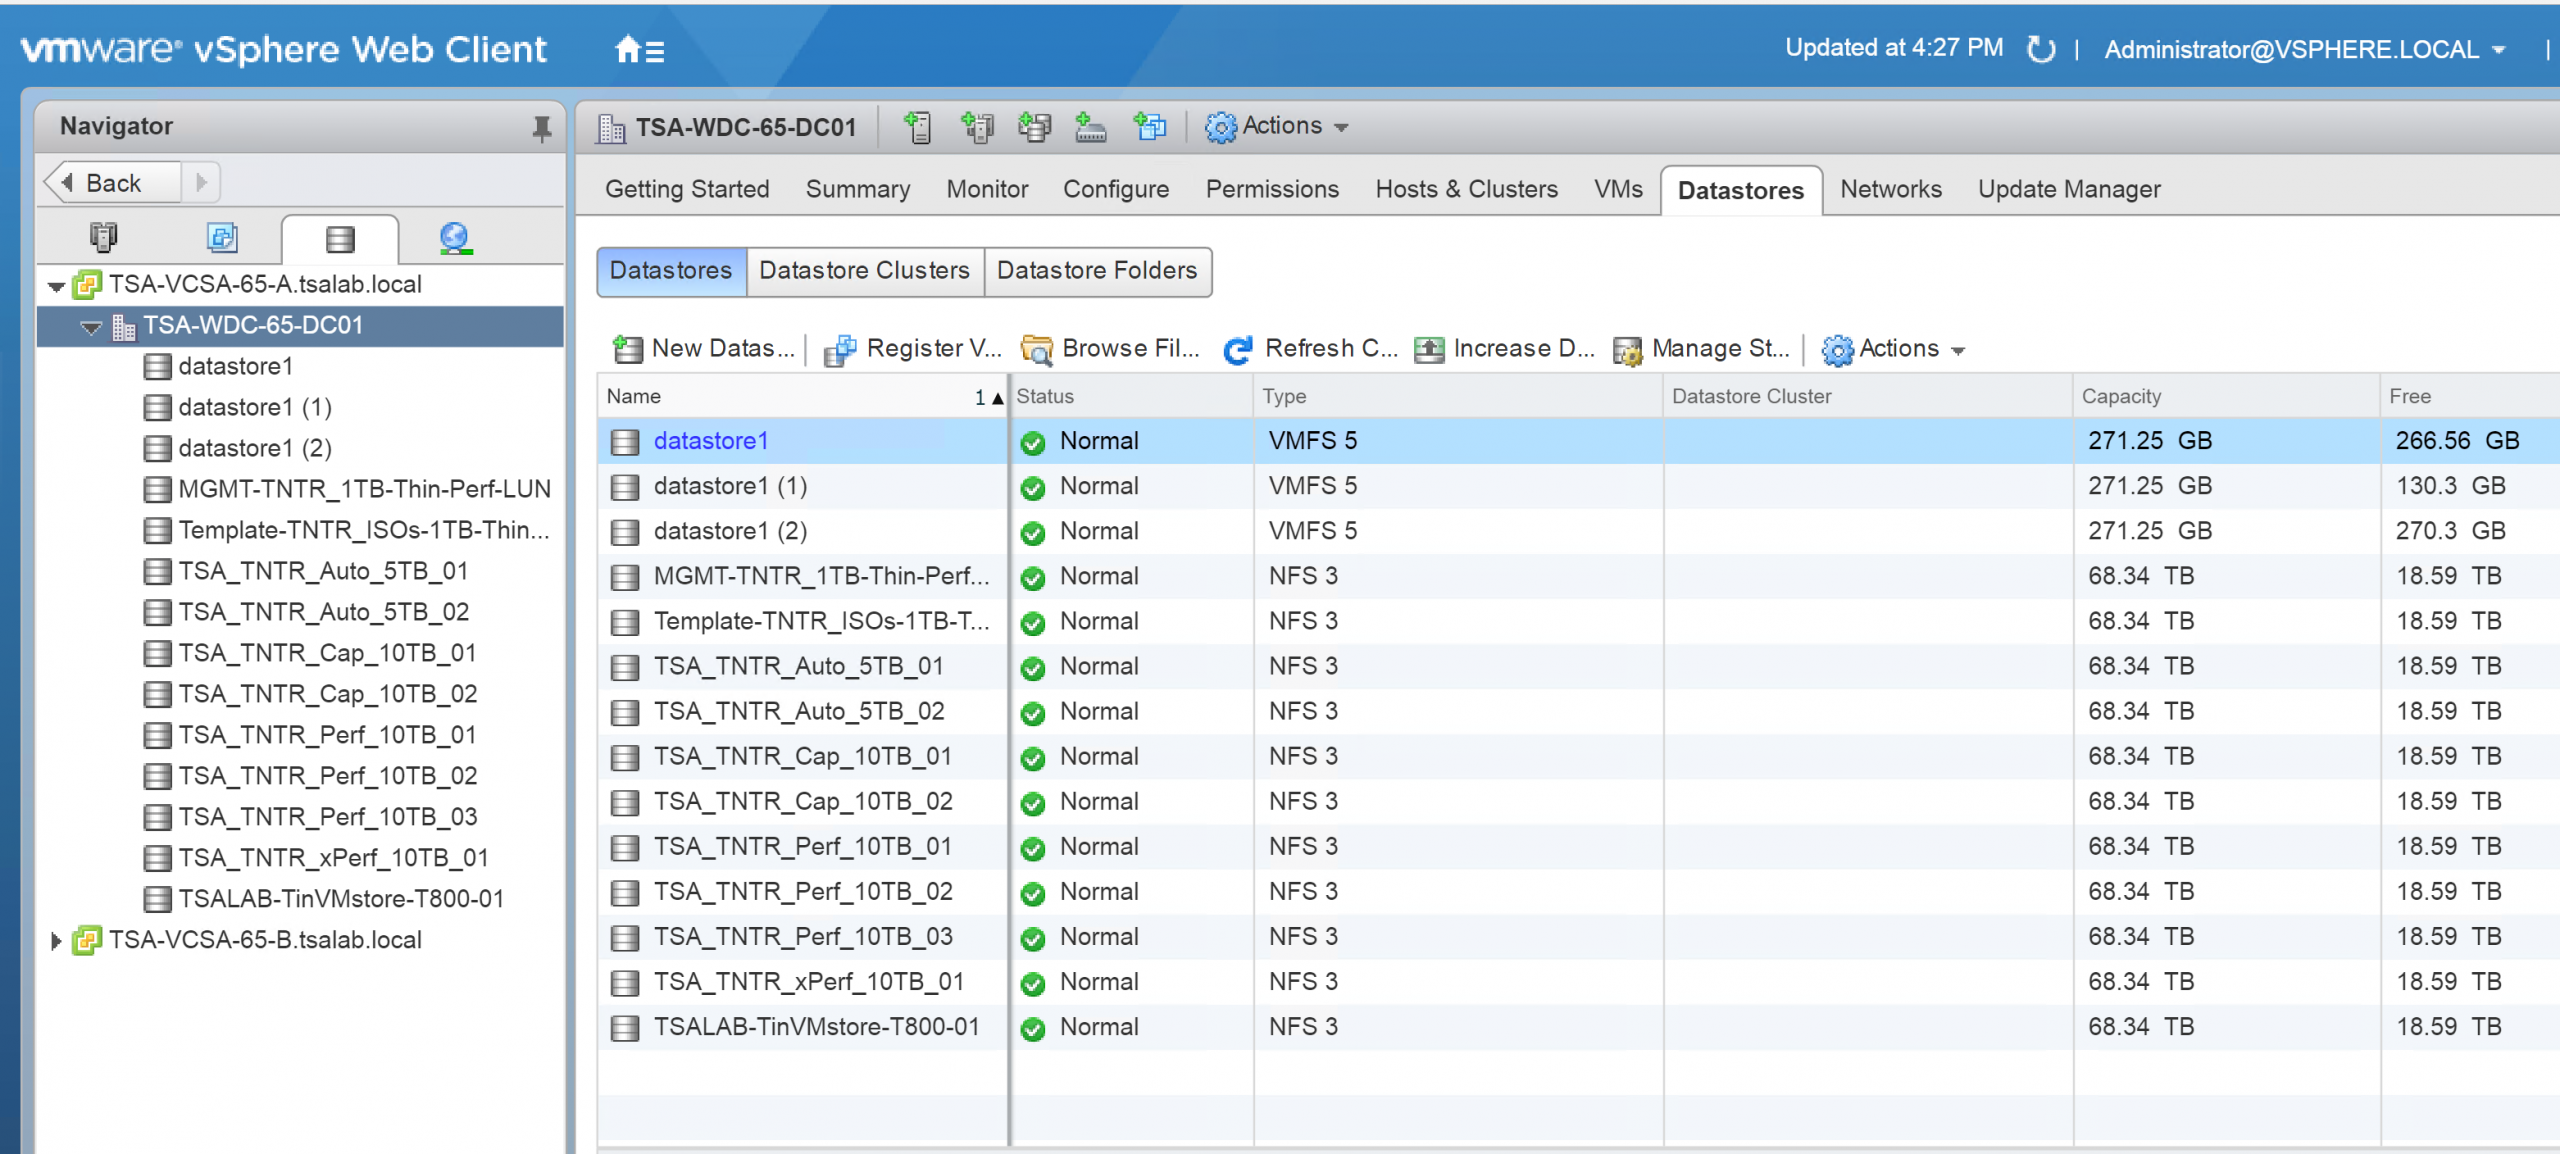
Task: Open the Networks tab
Action: [1890, 189]
